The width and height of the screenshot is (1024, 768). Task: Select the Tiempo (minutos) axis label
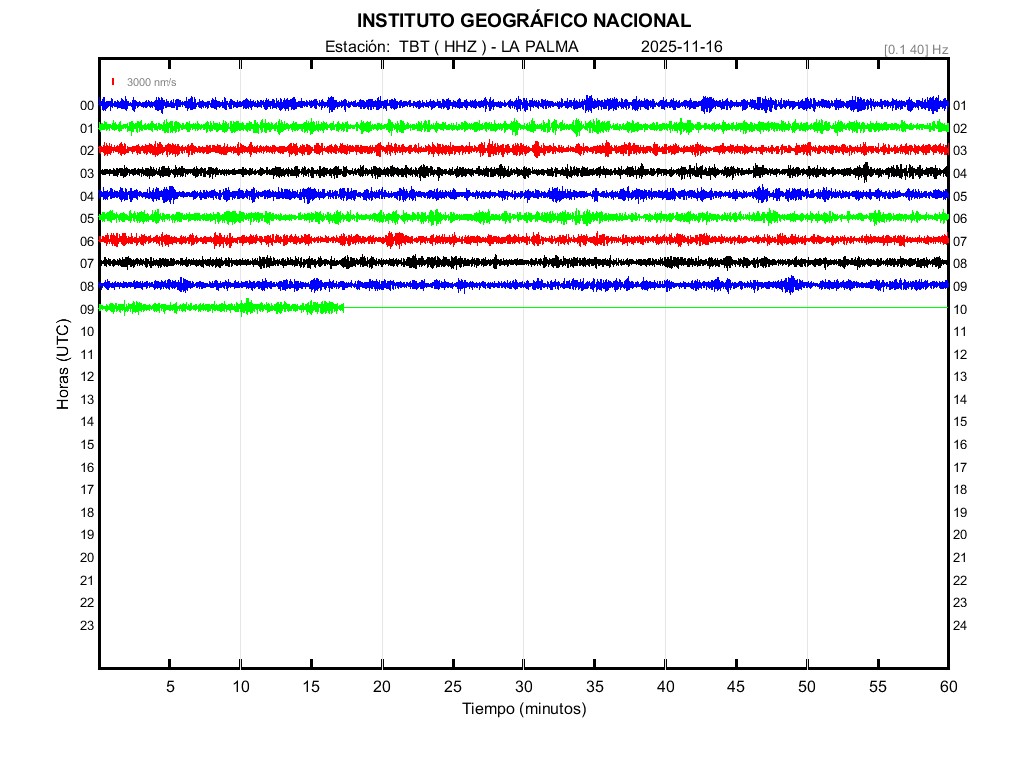(523, 709)
